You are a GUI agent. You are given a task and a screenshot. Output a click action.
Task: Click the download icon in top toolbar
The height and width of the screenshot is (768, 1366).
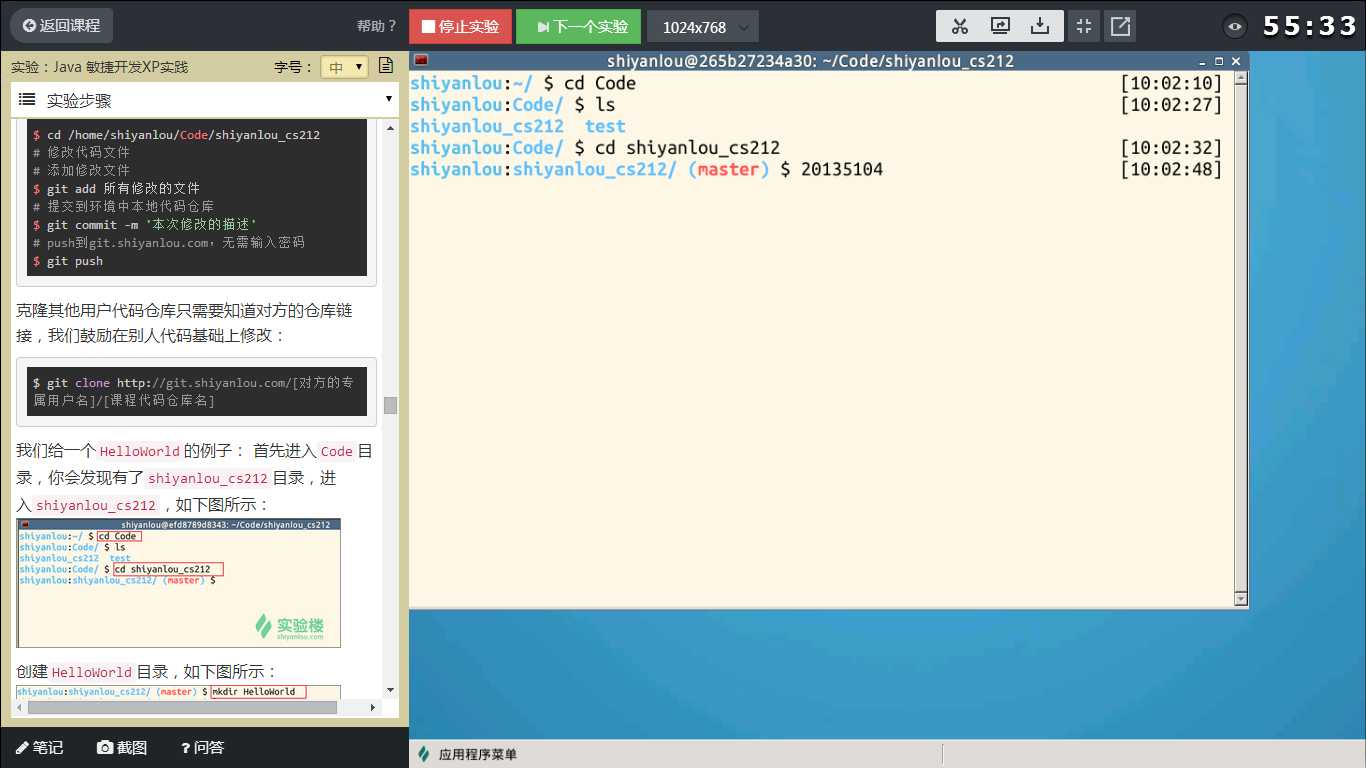(1040, 26)
